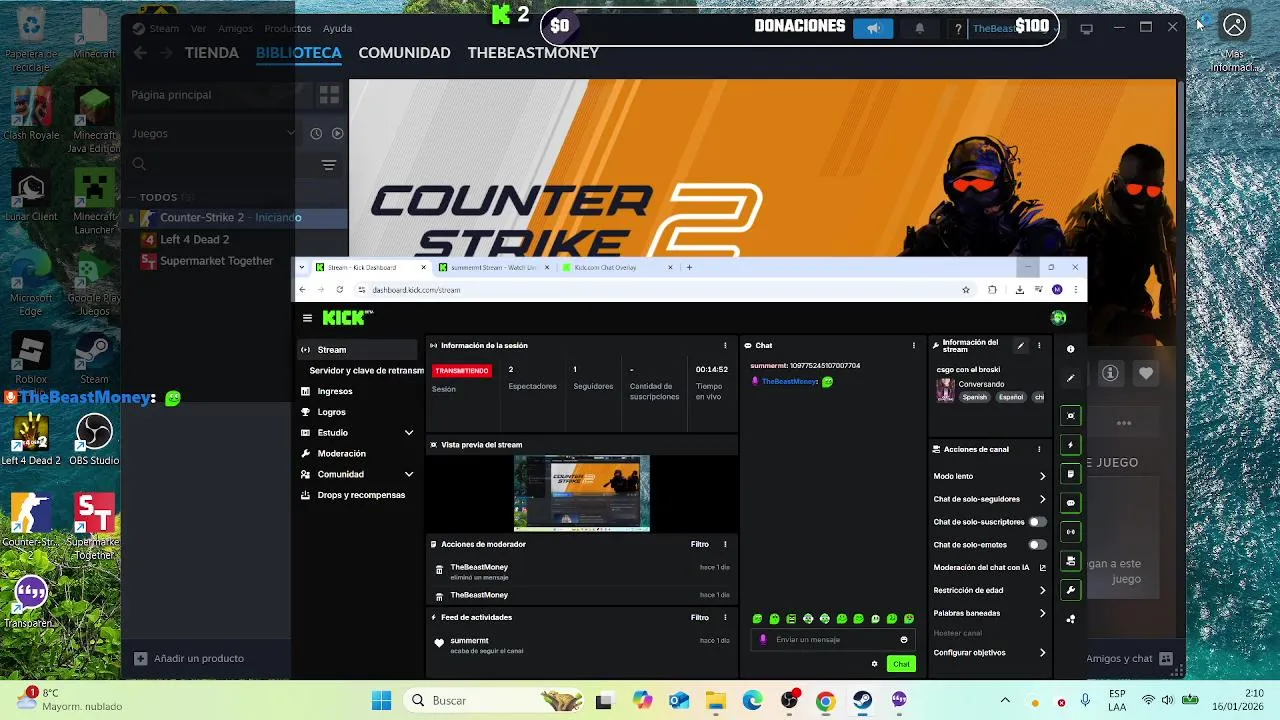Expand Modo lento options

[1042, 476]
